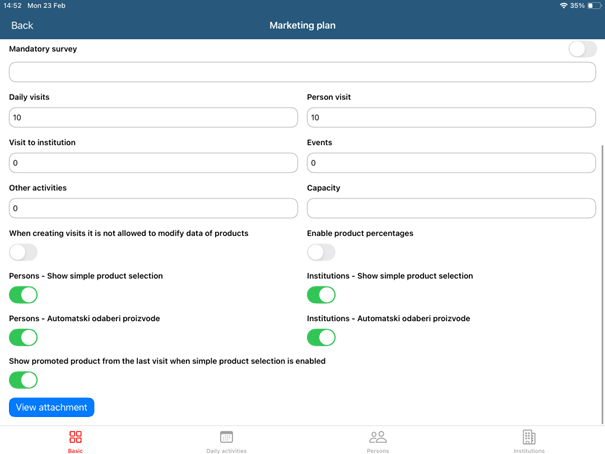The height and width of the screenshot is (454, 605).
Task: Turn off Institutions - Show simple product selection
Action: [x=321, y=295]
